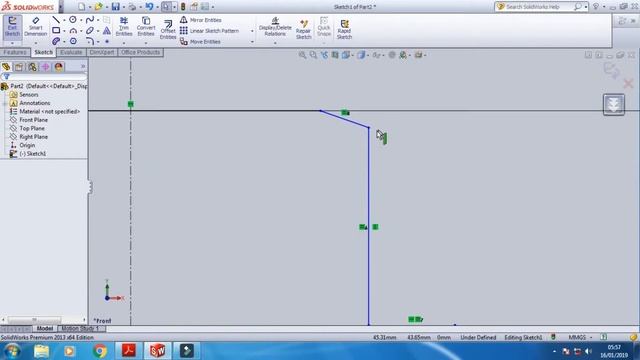
Task: Open the PropertyManager tab
Action: [19, 67]
